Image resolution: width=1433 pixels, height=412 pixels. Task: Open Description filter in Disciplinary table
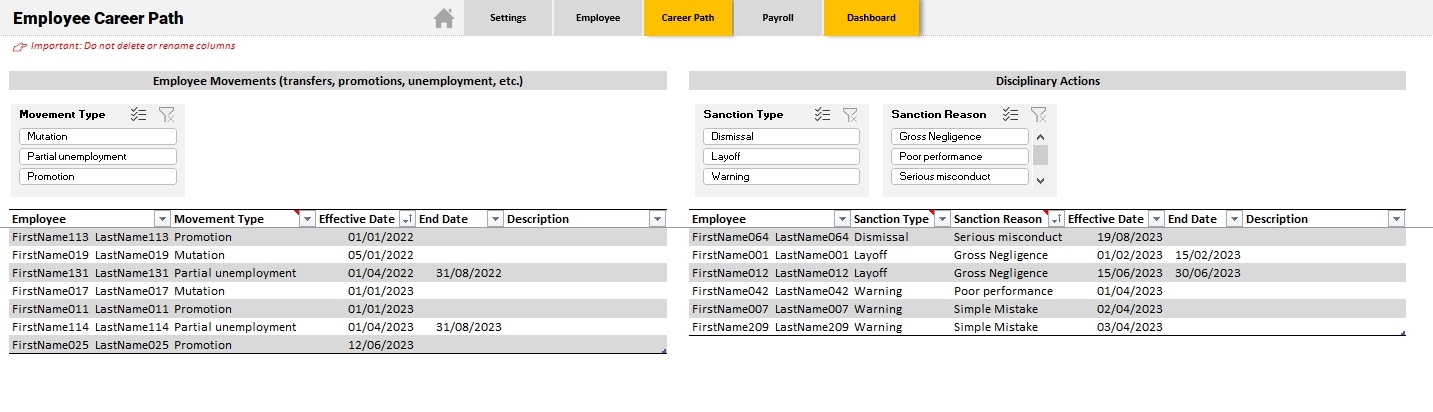[1396, 219]
